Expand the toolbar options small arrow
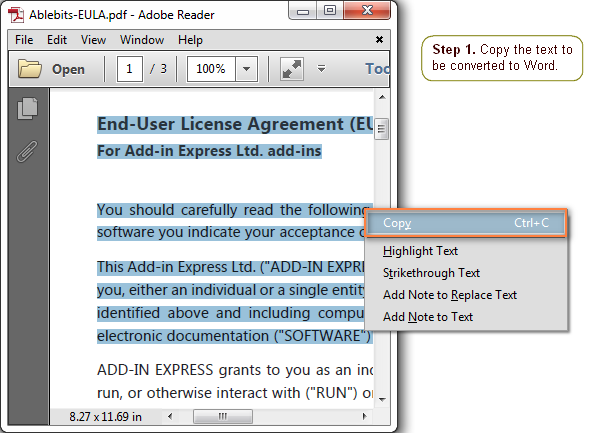 [321, 69]
